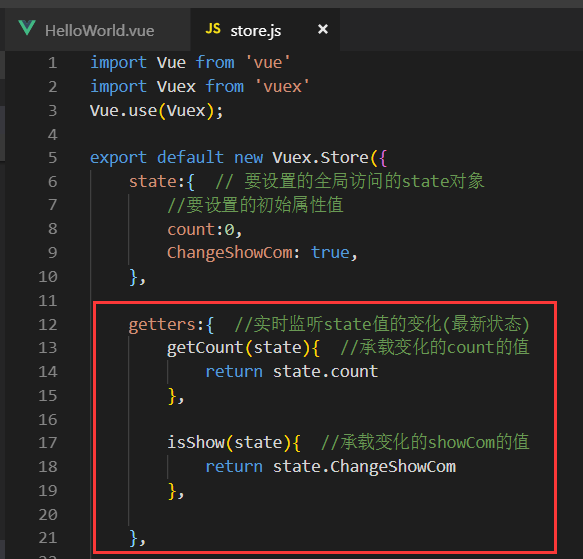Click line number 5 in the gutter
This screenshot has width=583, height=559.
(52, 158)
